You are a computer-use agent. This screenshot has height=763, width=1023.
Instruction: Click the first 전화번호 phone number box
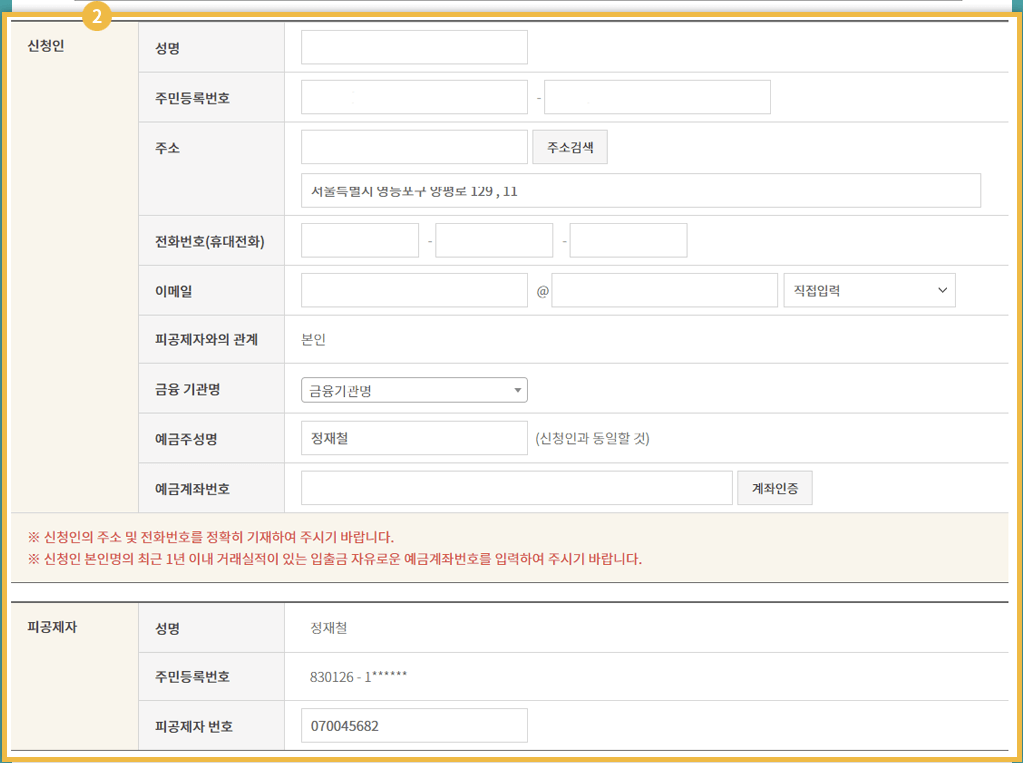coord(360,240)
